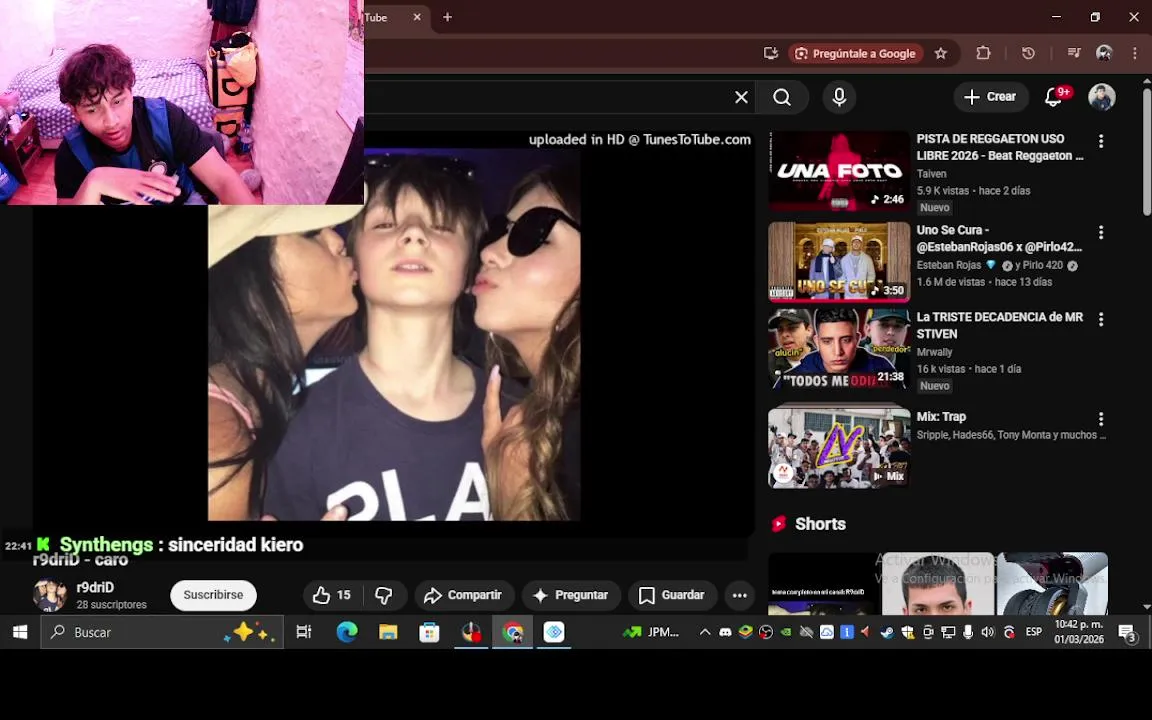Open the UNA FOTO video thumbnail
Screen dimensions: 1152x720
[x=839, y=171]
